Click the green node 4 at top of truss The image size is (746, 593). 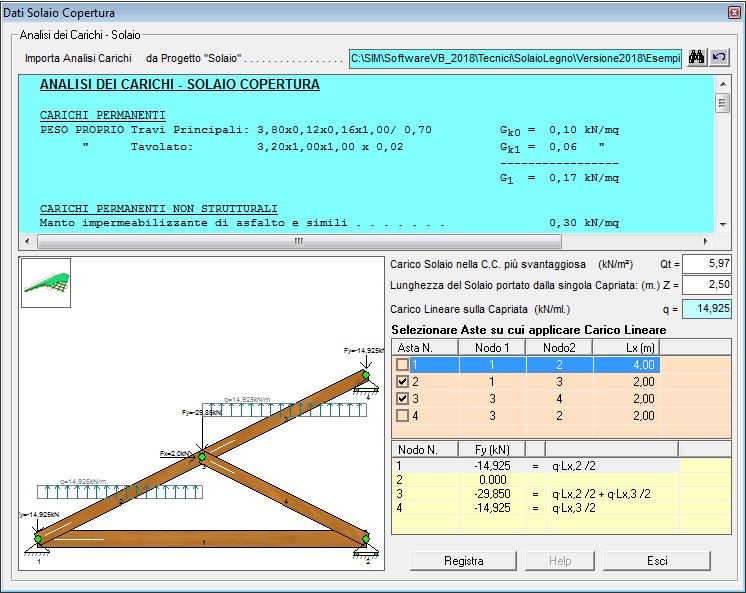[x=366, y=375]
